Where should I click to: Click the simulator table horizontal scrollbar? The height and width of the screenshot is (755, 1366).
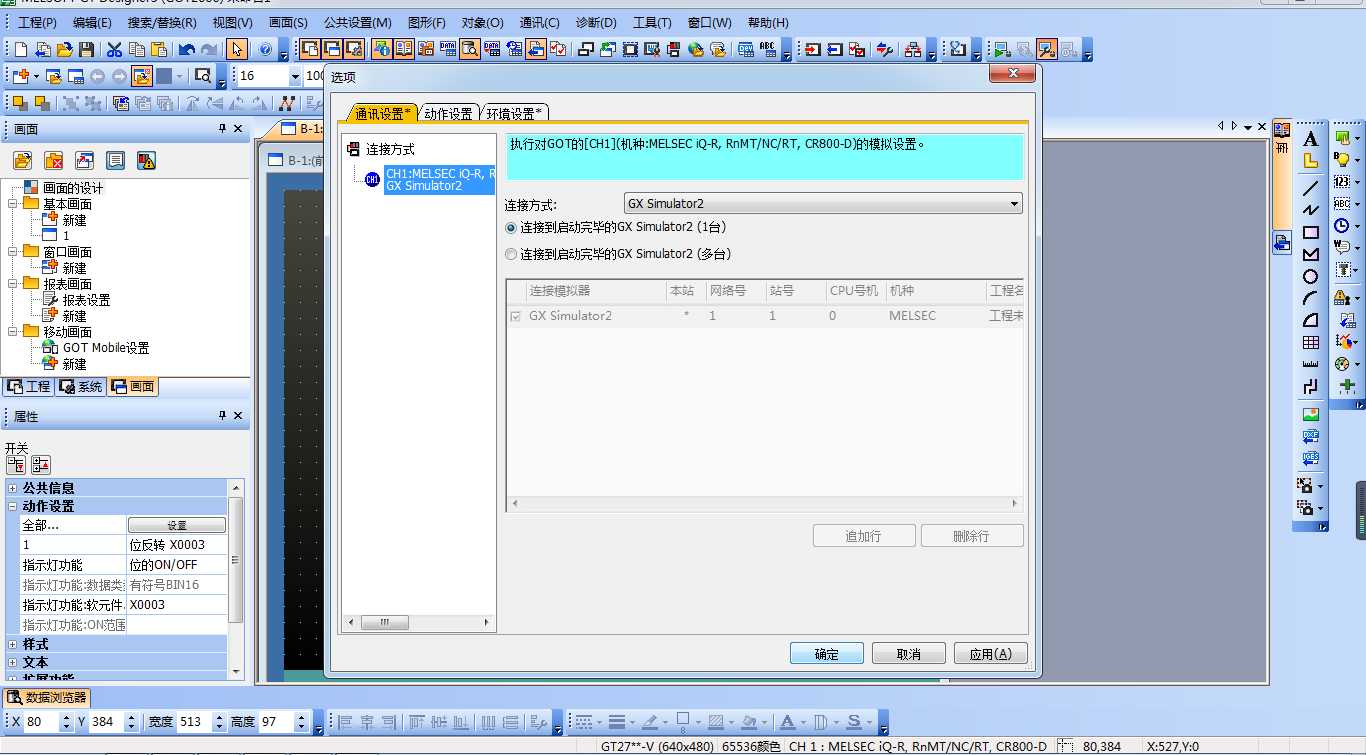(765, 504)
